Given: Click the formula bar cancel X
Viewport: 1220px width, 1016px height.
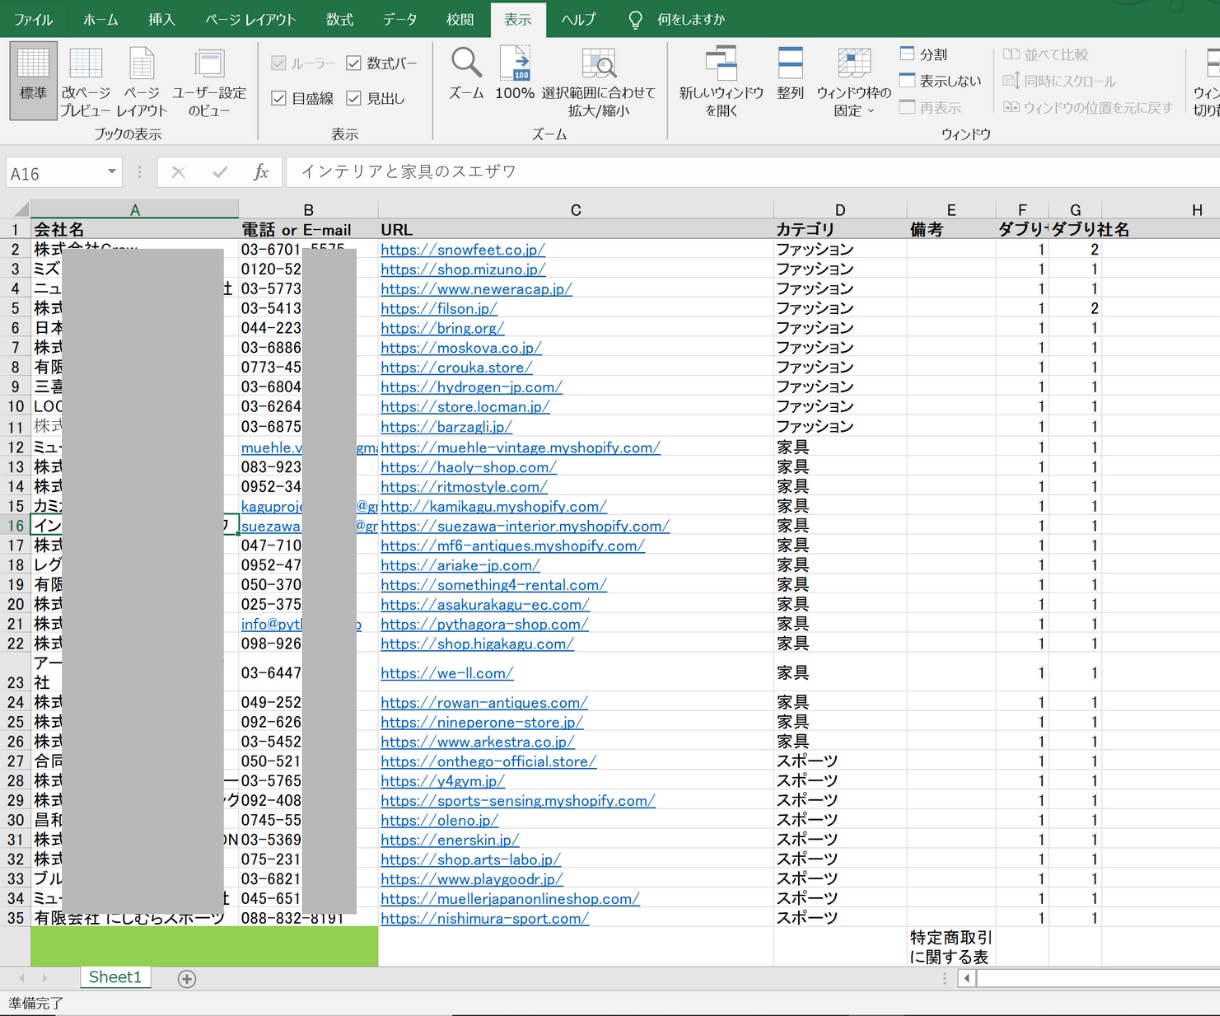Looking at the screenshot, I should click(178, 172).
